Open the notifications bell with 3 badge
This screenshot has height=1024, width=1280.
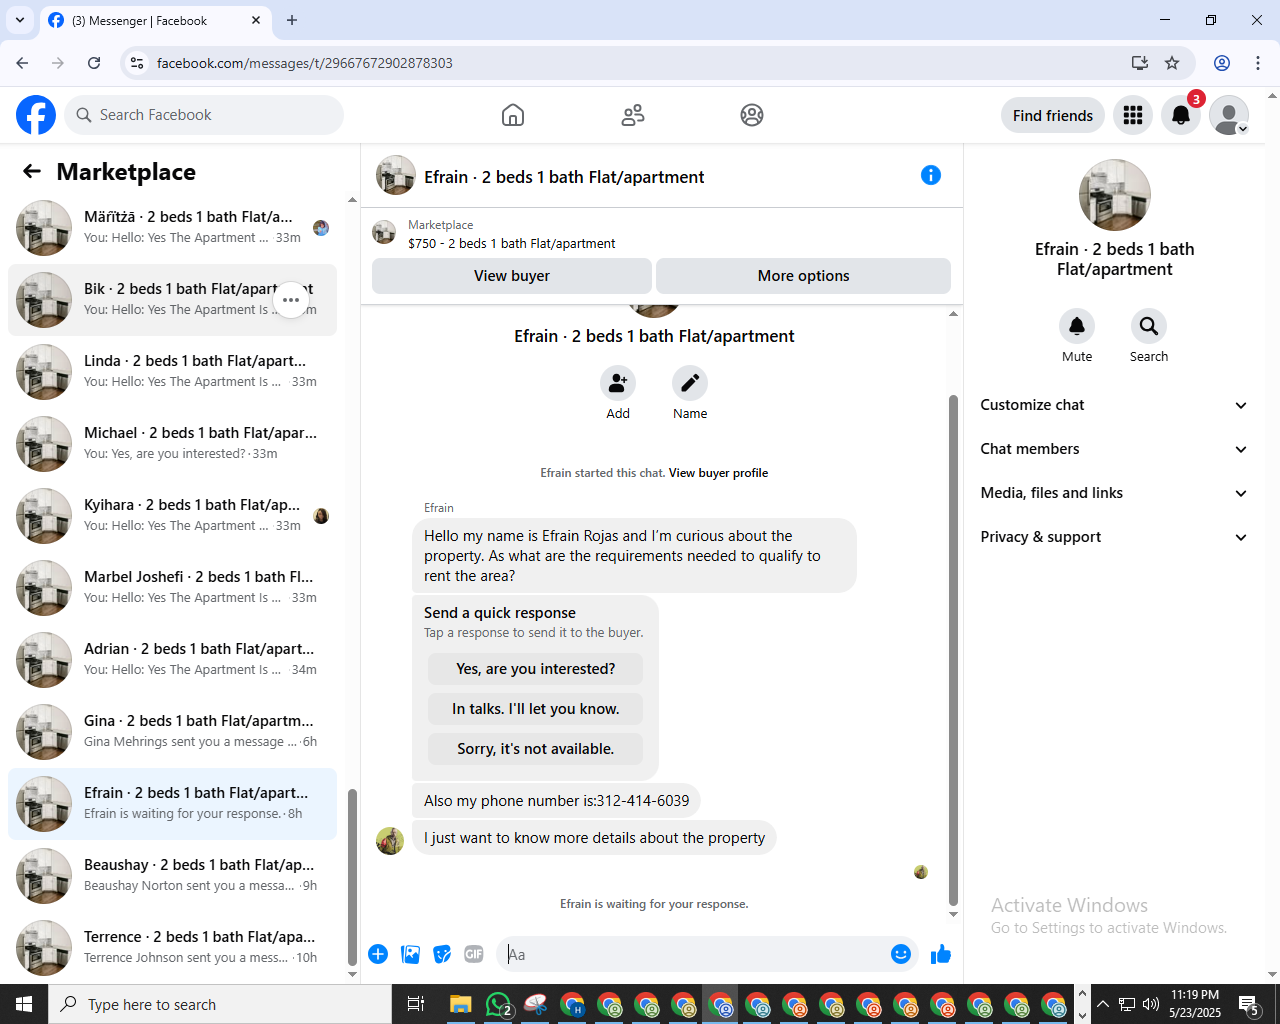1181,115
